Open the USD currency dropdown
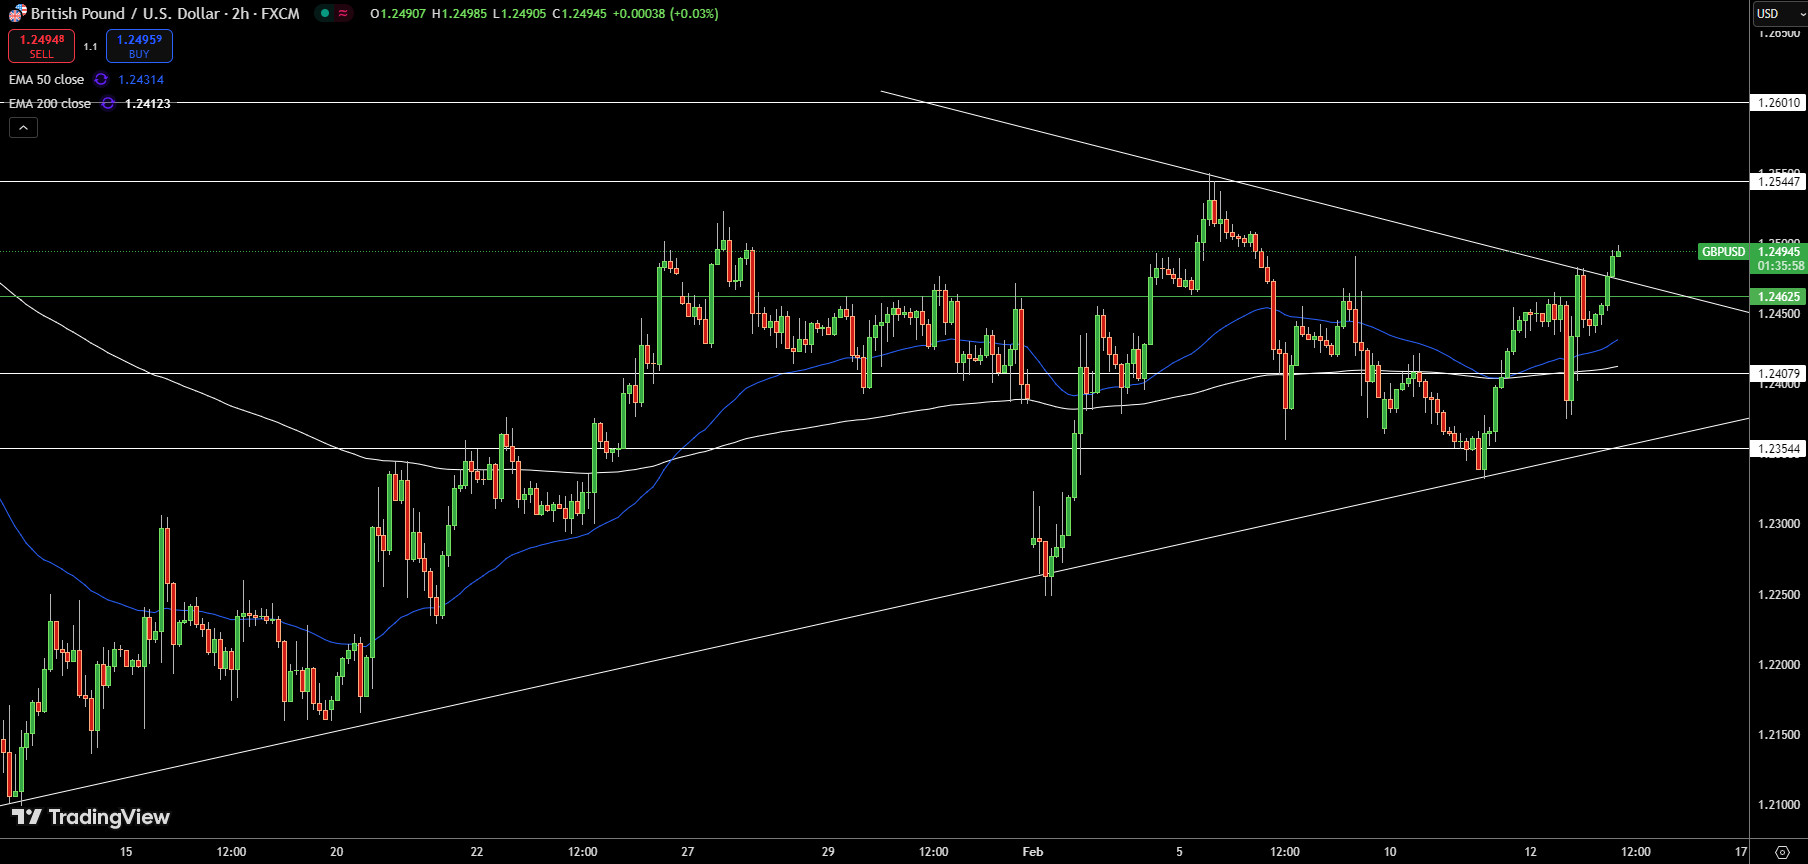The height and width of the screenshot is (864, 1808). (1779, 13)
